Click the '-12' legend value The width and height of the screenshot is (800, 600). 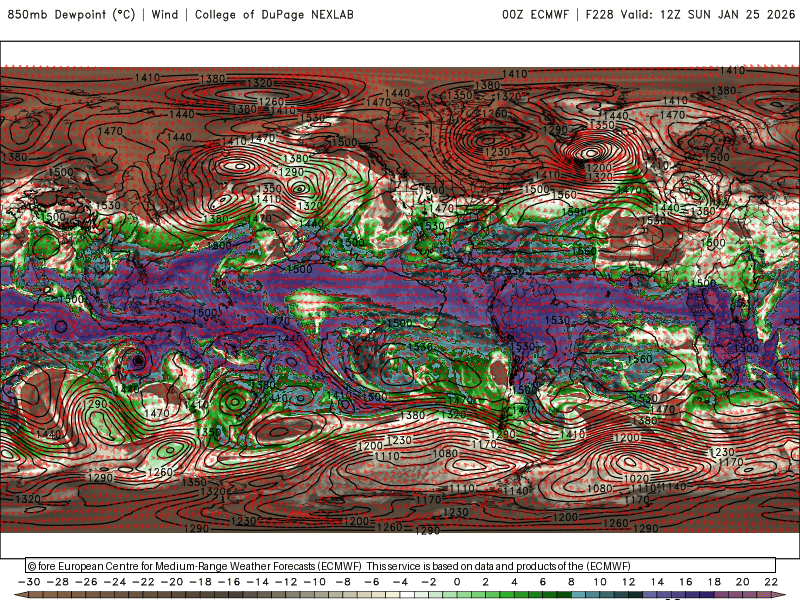click(x=286, y=582)
